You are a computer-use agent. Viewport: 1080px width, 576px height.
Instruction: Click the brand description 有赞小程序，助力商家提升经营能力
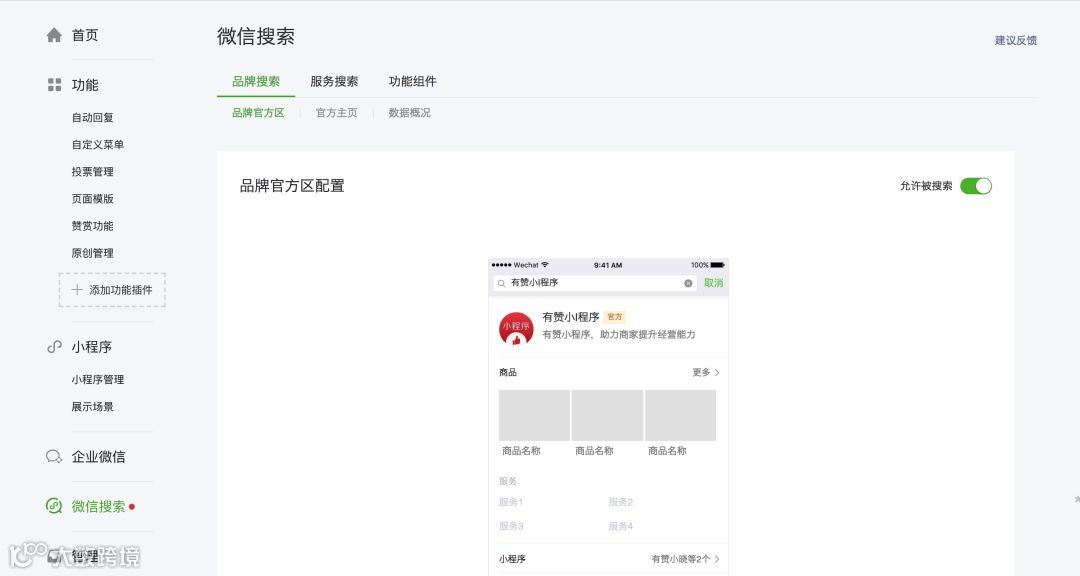(619, 334)
